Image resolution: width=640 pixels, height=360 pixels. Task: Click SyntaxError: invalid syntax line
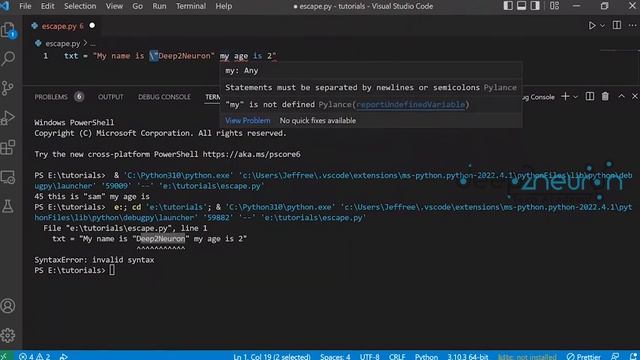click(x=94, y=260)
